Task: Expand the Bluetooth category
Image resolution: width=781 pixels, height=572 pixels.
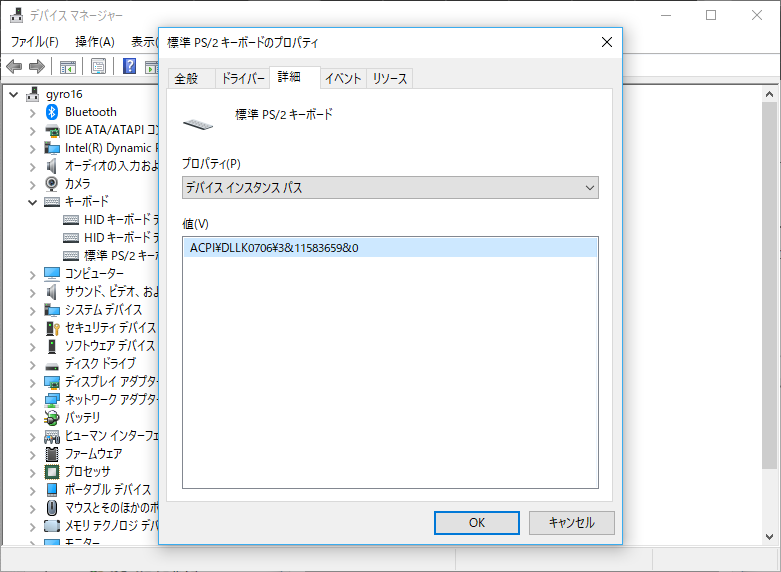Action: (33, 114)
